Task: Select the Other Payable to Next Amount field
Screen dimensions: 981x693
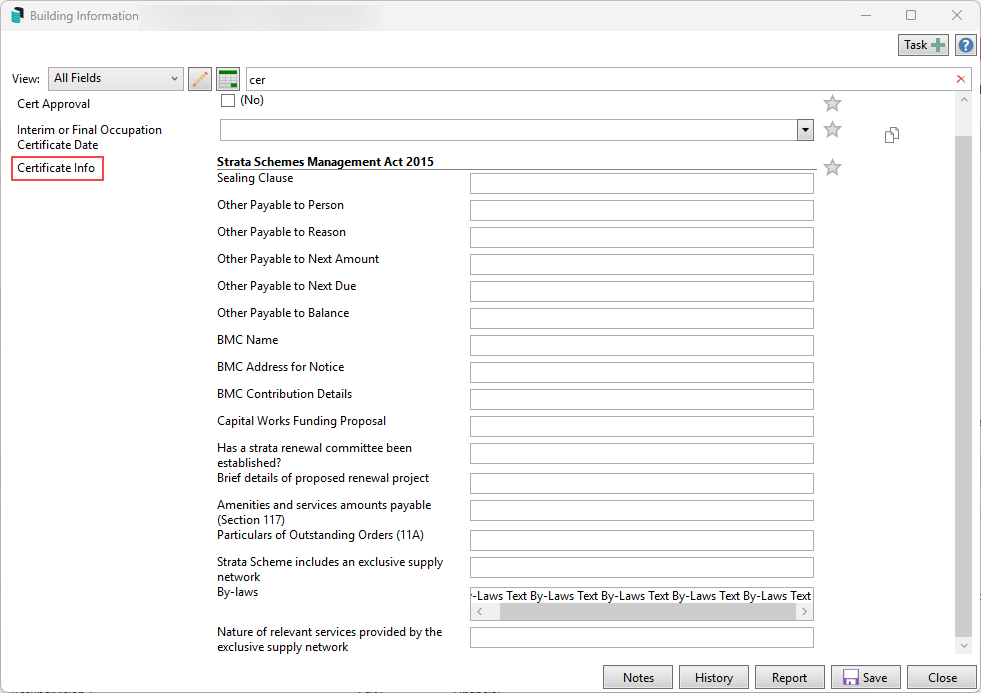Action: pyautogui.click(x=641, y=264)
